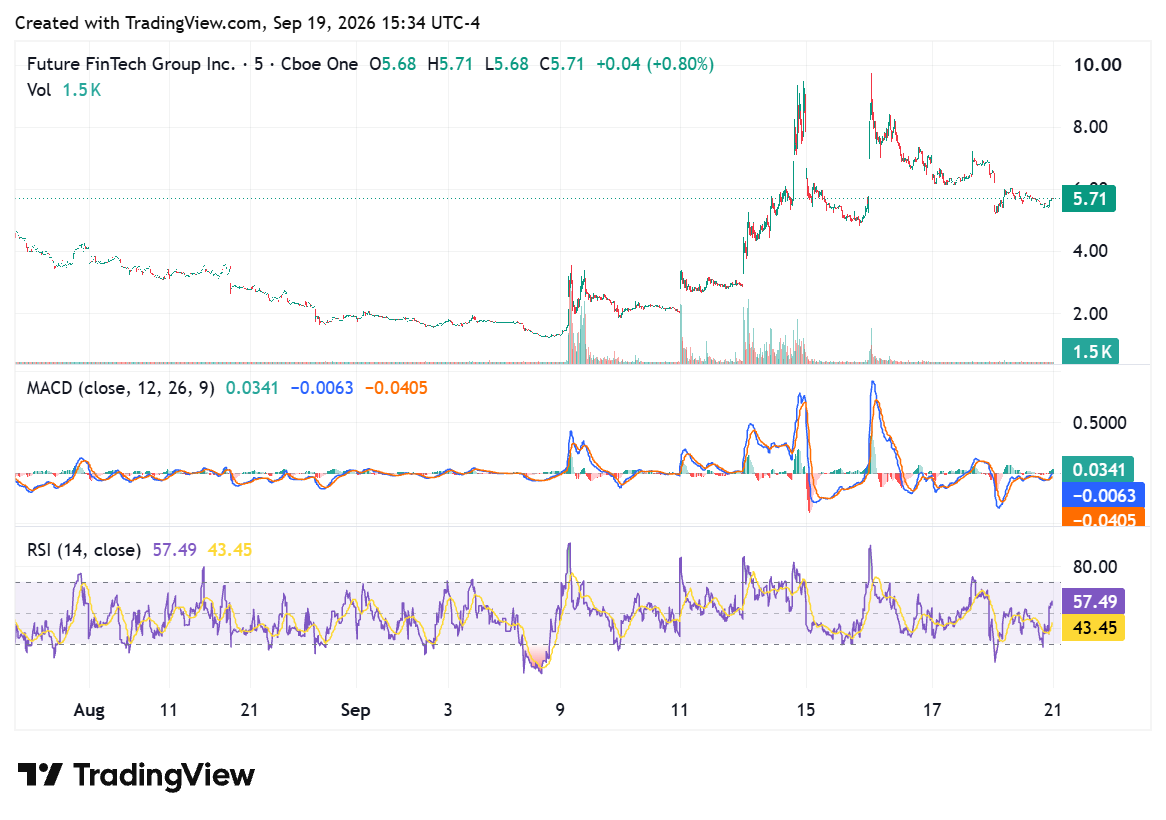The height and width of the screenshot is (820, 1166).
Task: Click the 1.5K volume axis label
Action: (x=1090, y=351)
